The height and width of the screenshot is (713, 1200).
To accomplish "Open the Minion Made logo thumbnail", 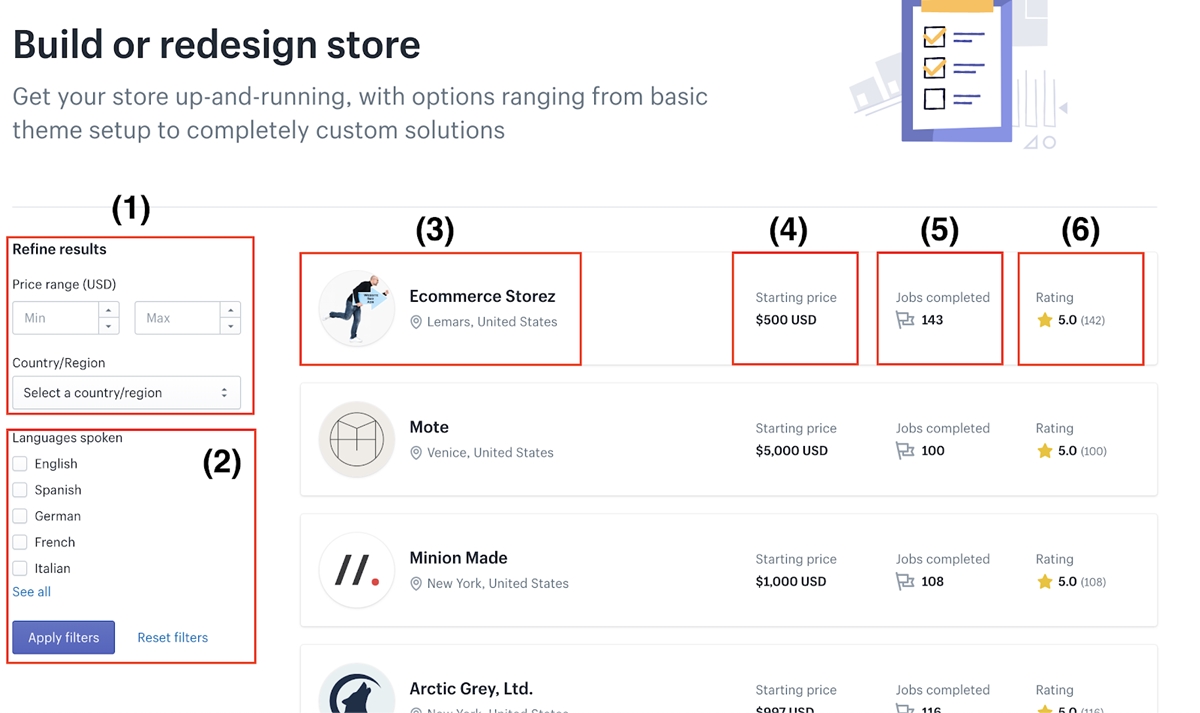I will click(357, 571).
